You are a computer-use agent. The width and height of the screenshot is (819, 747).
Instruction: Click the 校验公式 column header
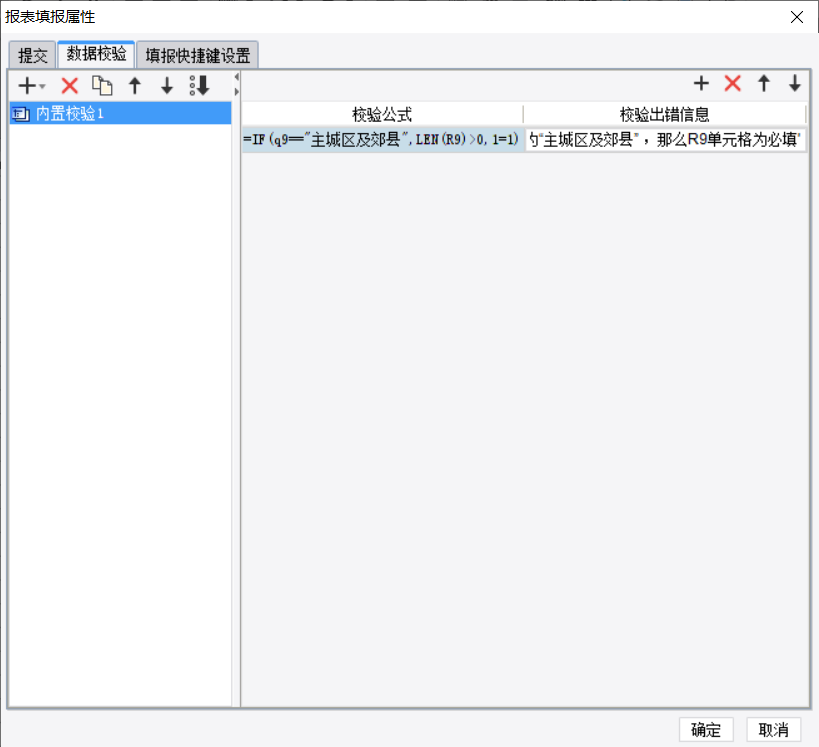[382, 114]
